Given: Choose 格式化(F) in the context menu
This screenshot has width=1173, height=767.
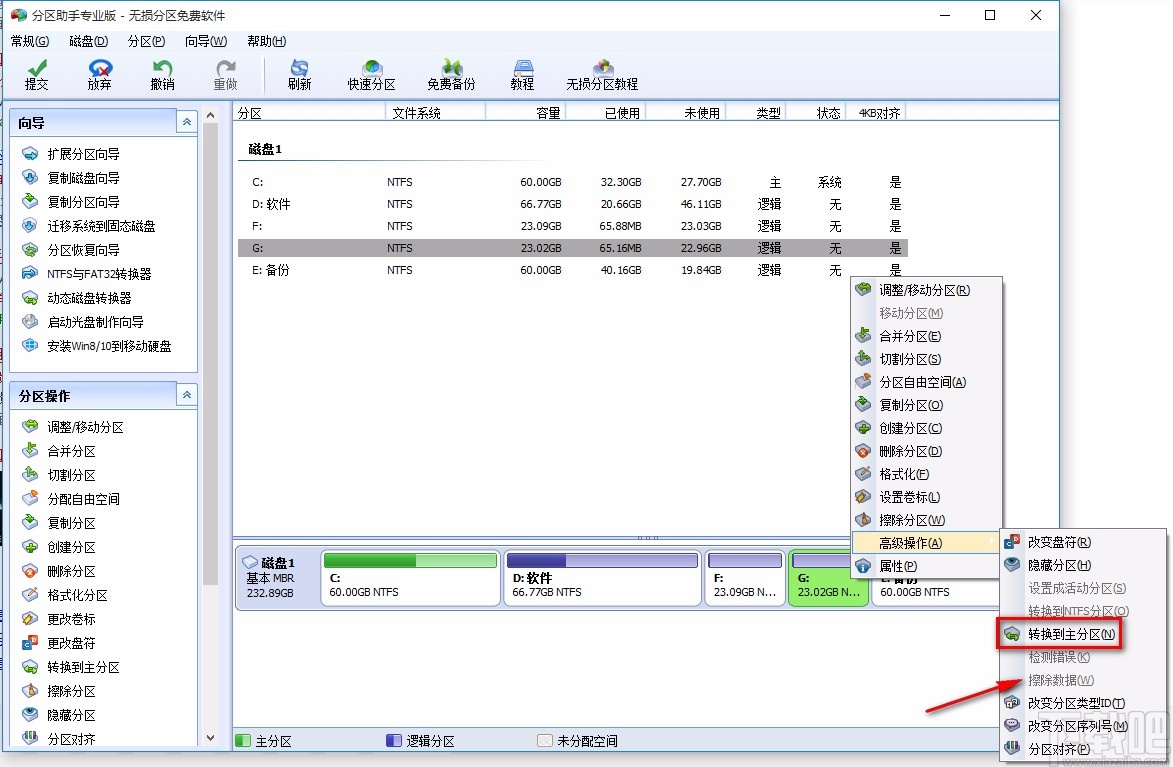Looking at the screenshot, I should 926,474.
